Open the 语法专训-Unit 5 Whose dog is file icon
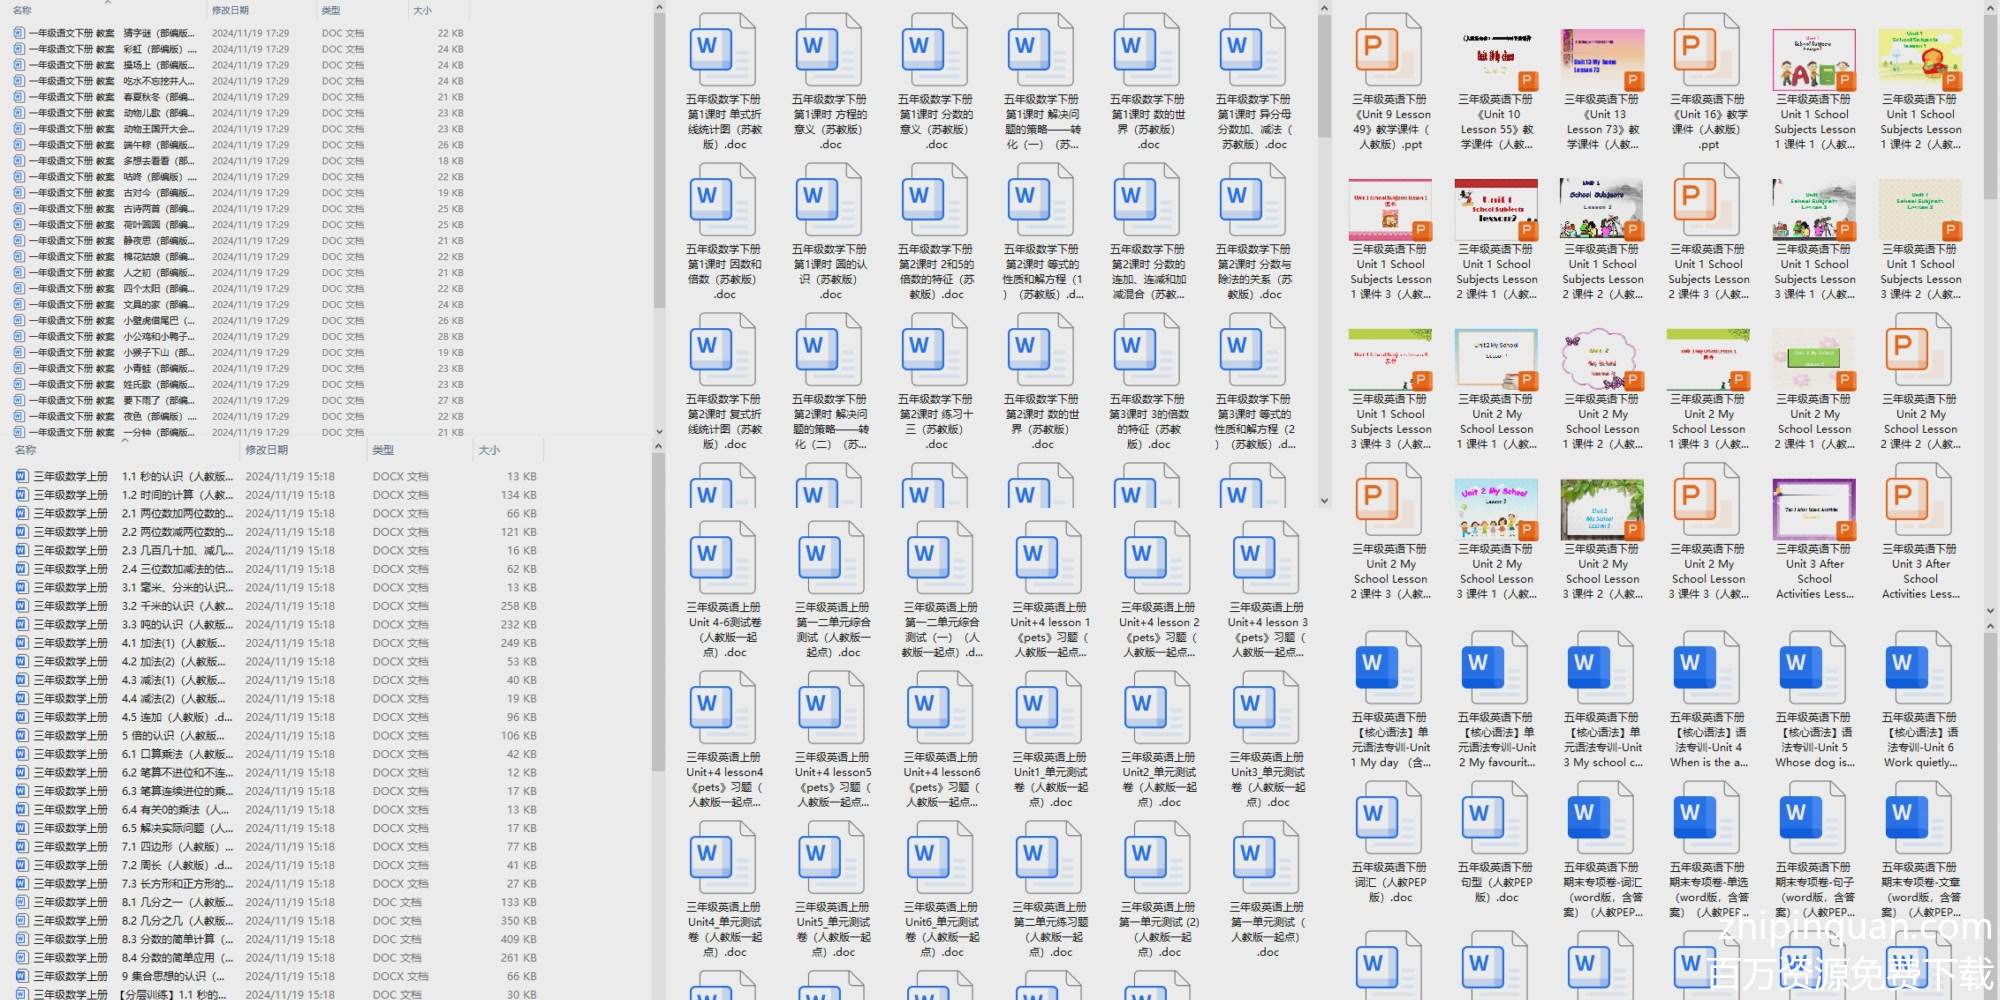This screenshot has height=1000, width=2000. pos(1813,668)
